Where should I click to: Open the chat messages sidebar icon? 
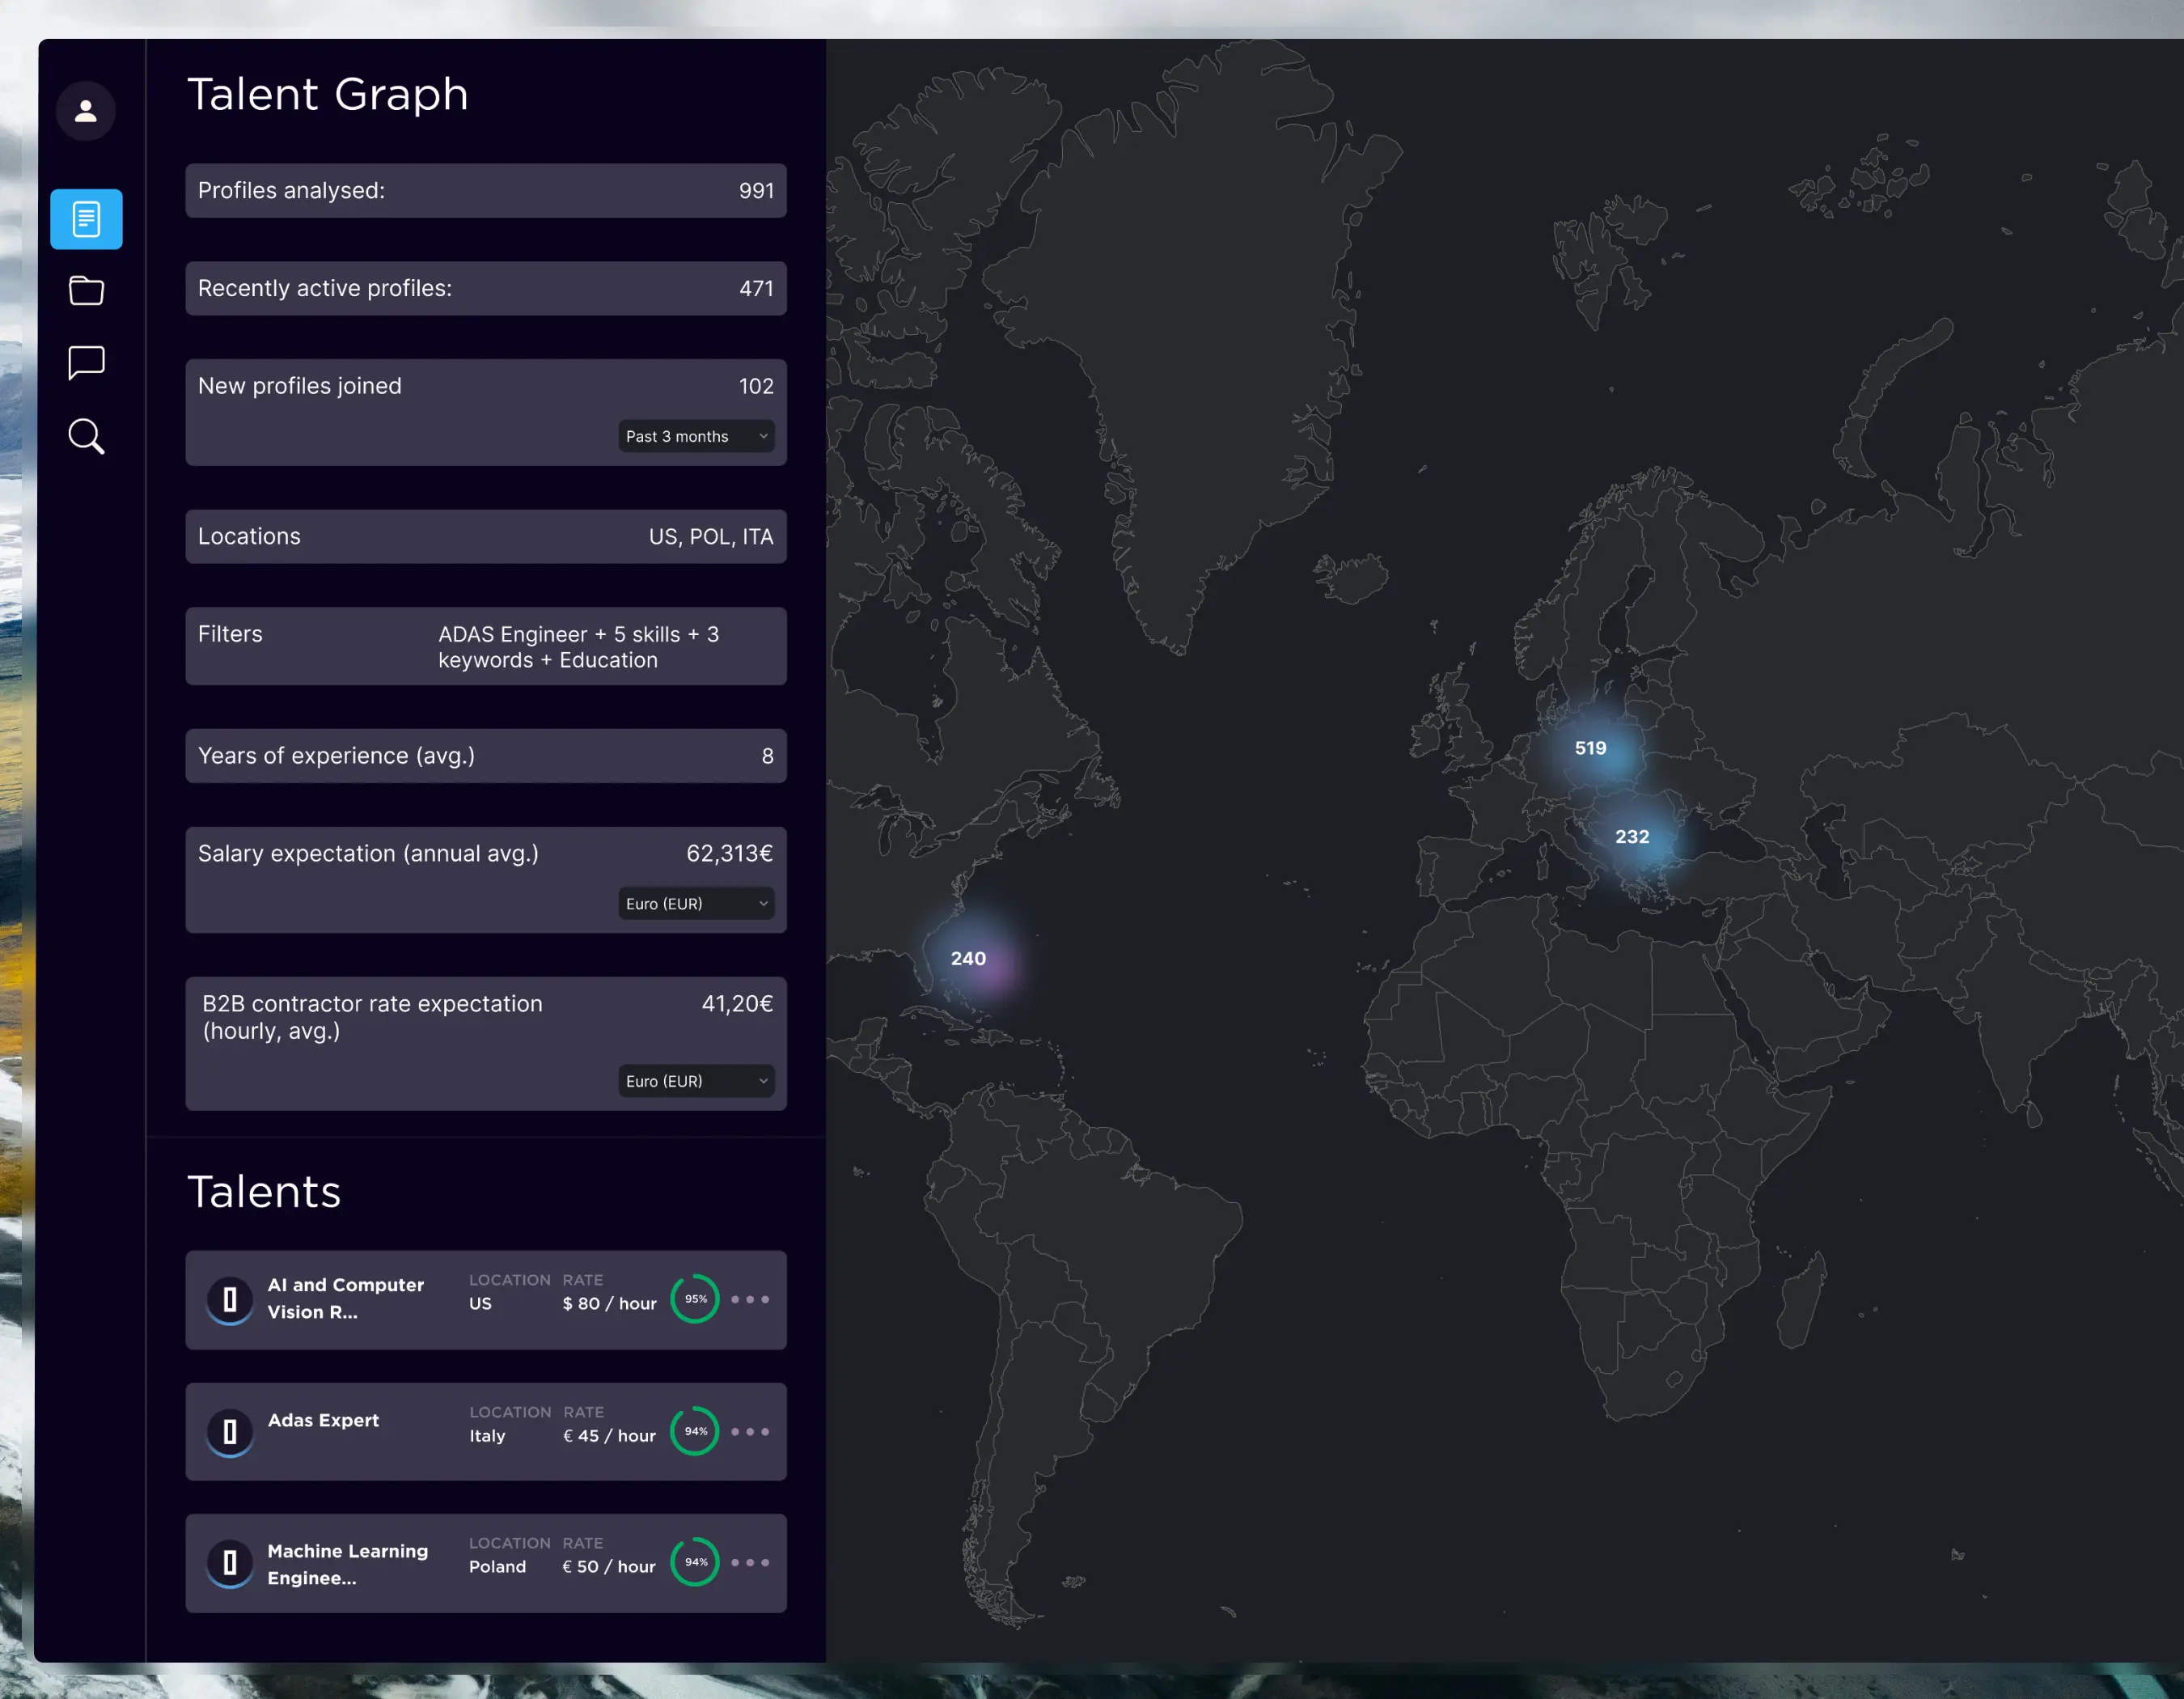tap(86, 363)
